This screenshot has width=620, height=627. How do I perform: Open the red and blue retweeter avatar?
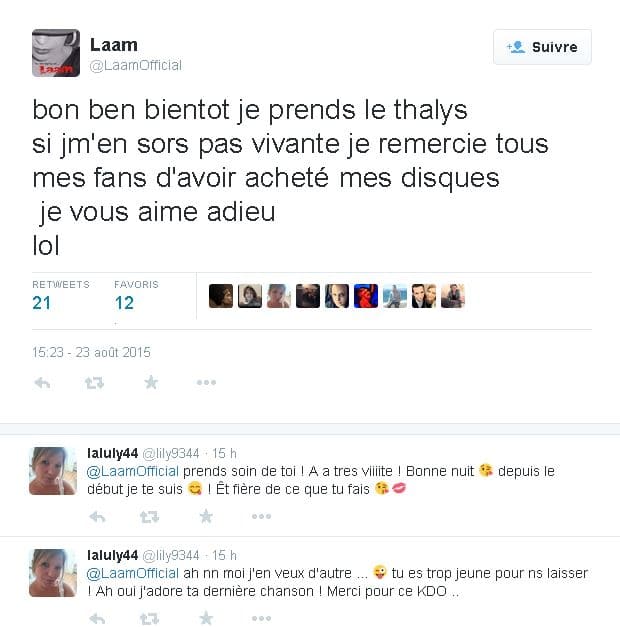(x=366, y=296)
